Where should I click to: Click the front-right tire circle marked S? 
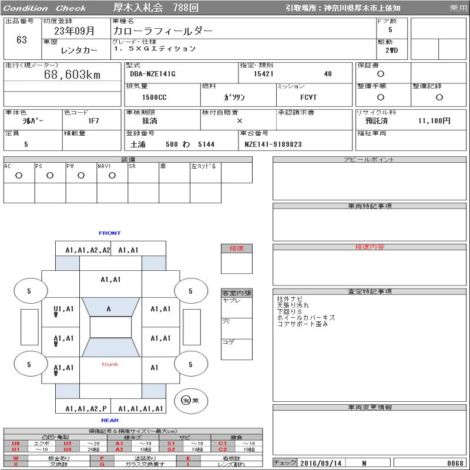coord(191,291)
